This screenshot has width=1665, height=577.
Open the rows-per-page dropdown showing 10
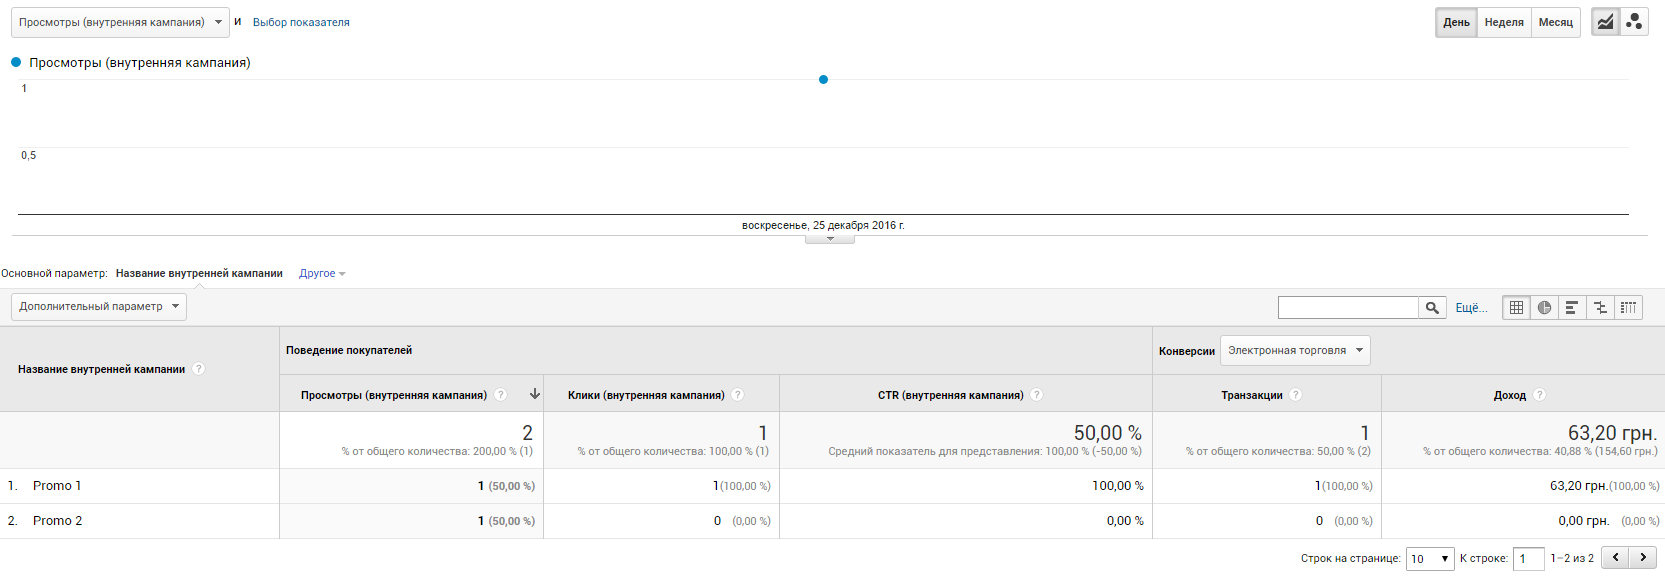click(x=1430, y=559)
